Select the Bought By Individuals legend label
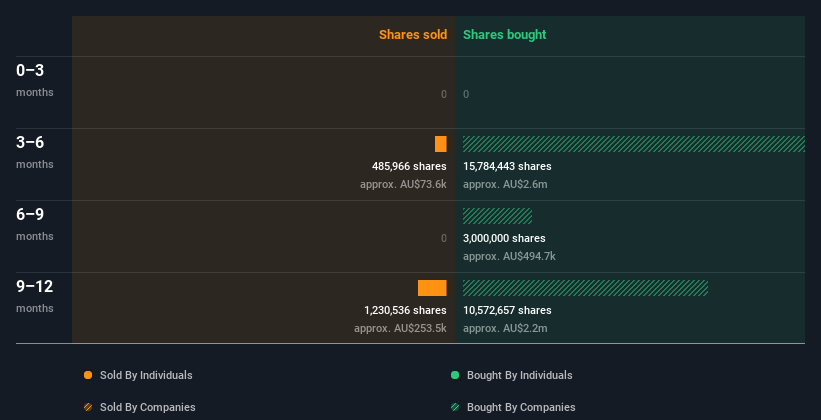Image resolution: width=821 pixels, height=420 pixels. 519,375
